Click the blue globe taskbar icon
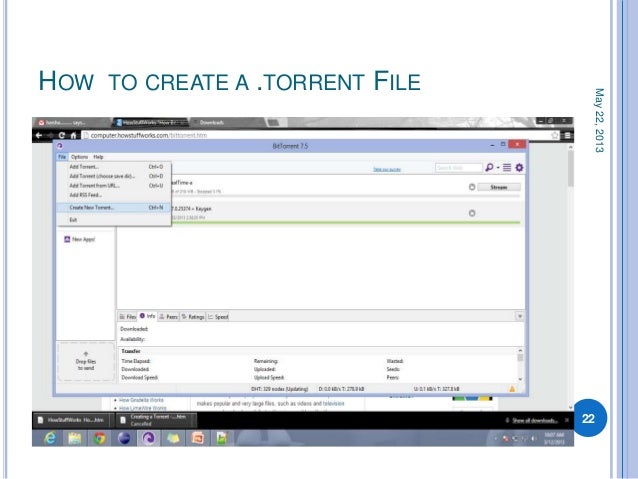Viewport: 638px width, 479px height. (124, 438)
